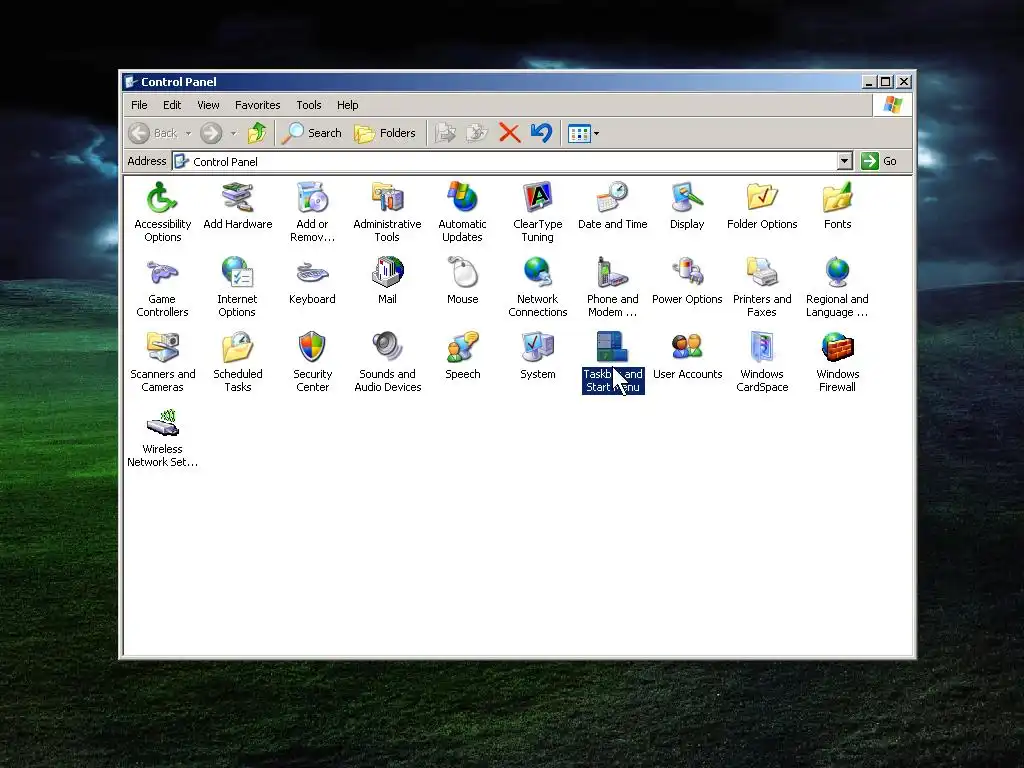1024x768 pixels.
Task: Click the Go button
Action: [880, 161]
